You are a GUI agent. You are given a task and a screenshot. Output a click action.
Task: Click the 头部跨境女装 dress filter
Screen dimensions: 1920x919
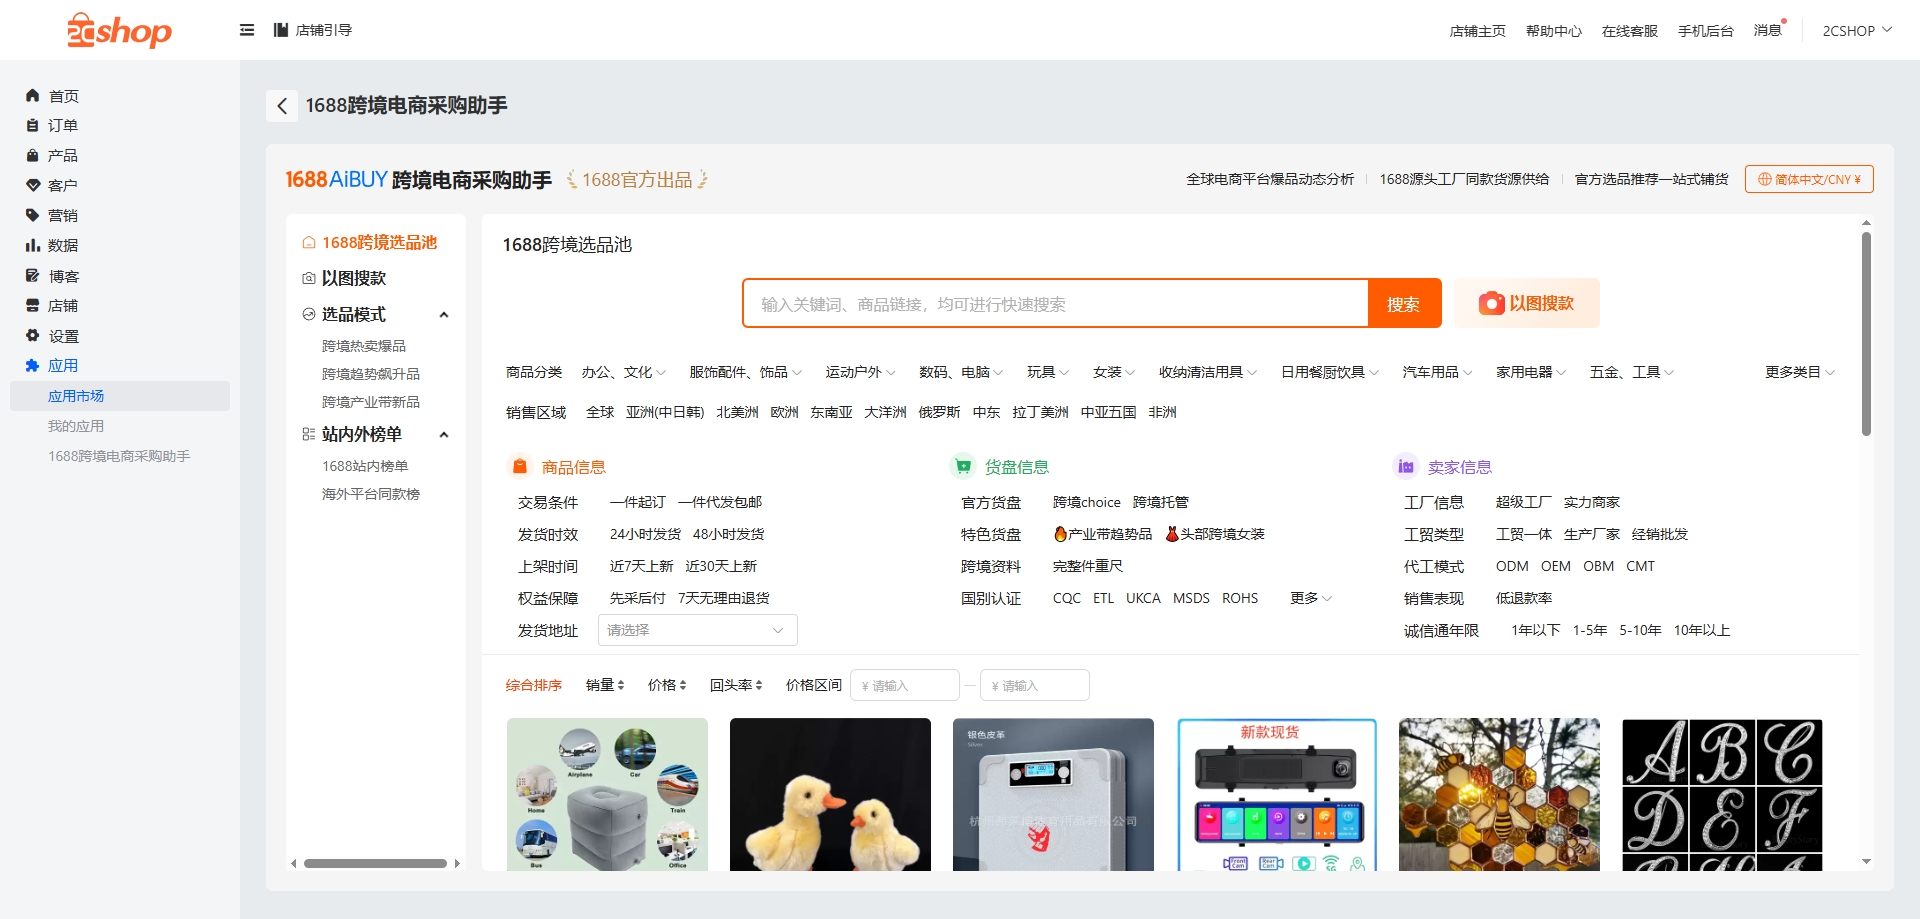(x=1215, y=534)
